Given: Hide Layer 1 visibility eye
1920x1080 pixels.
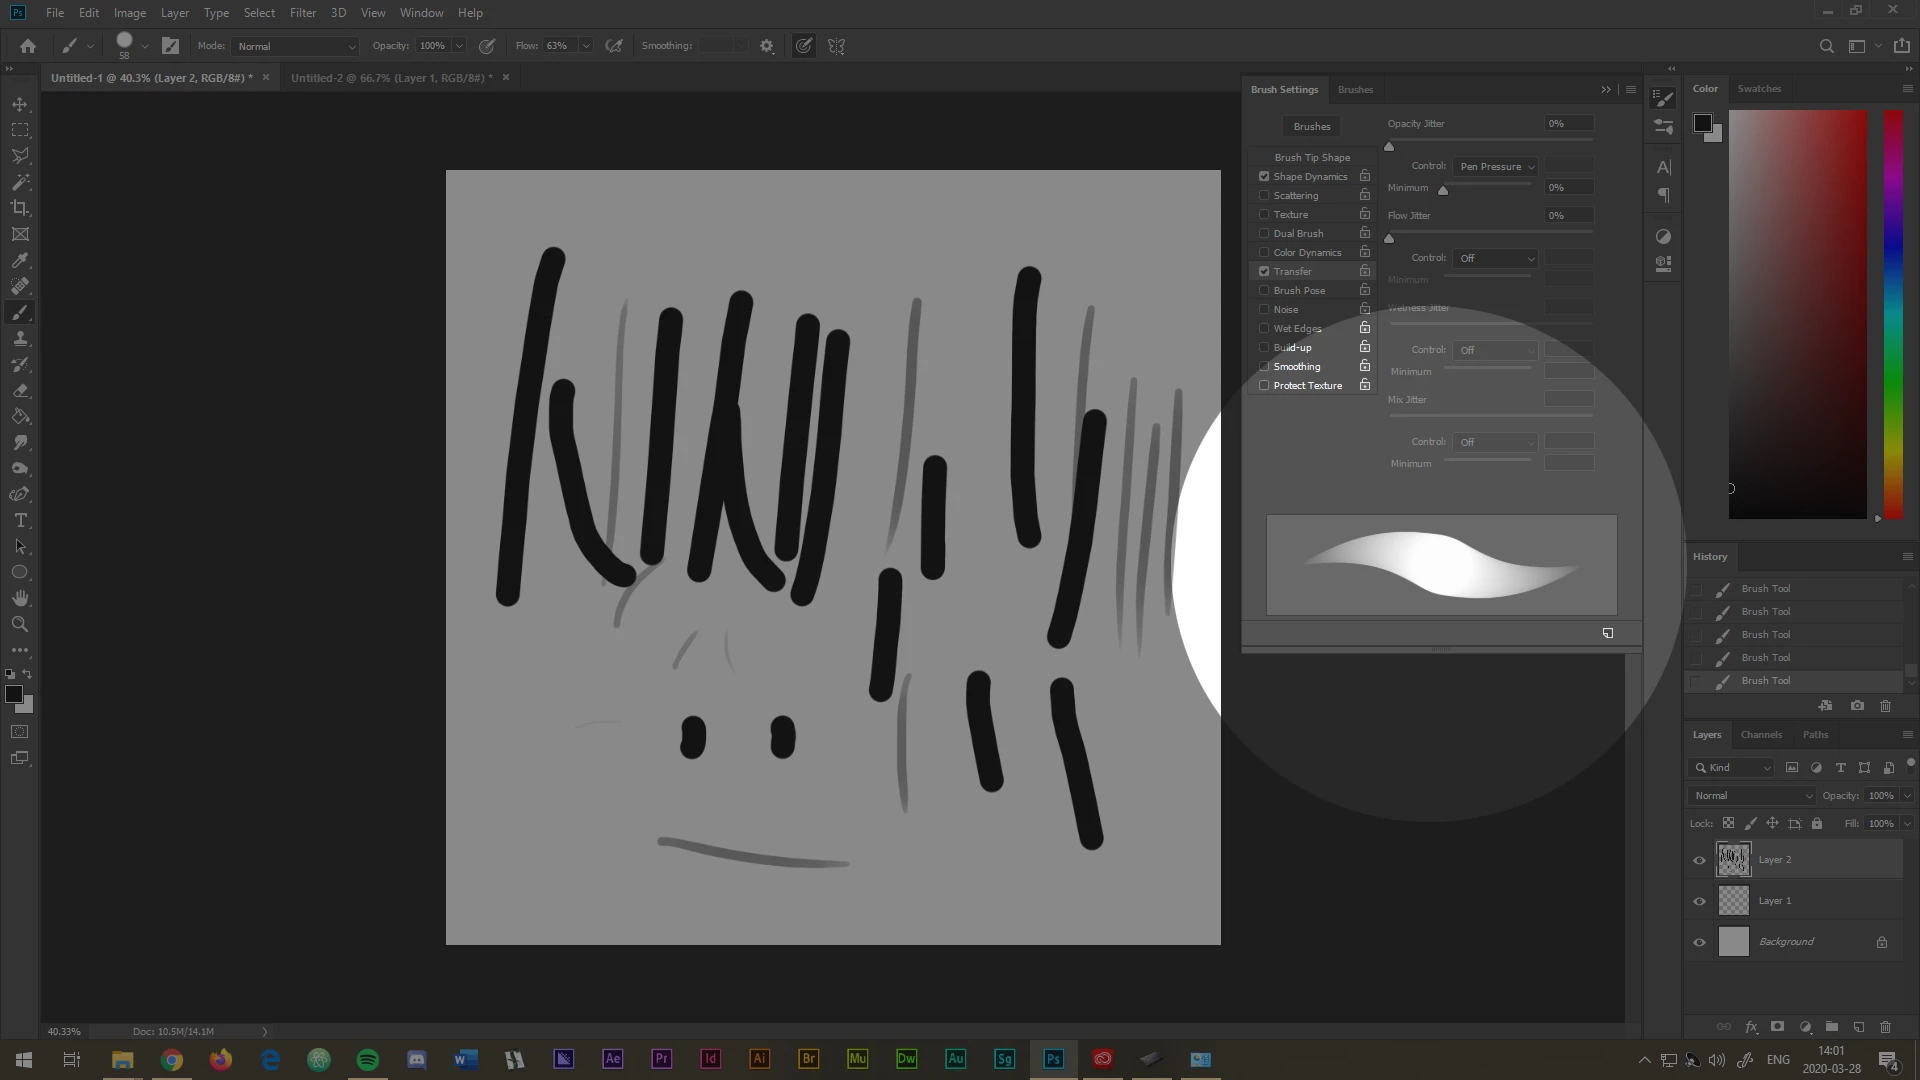Looking at the screenshot, I should (1699, 901).
